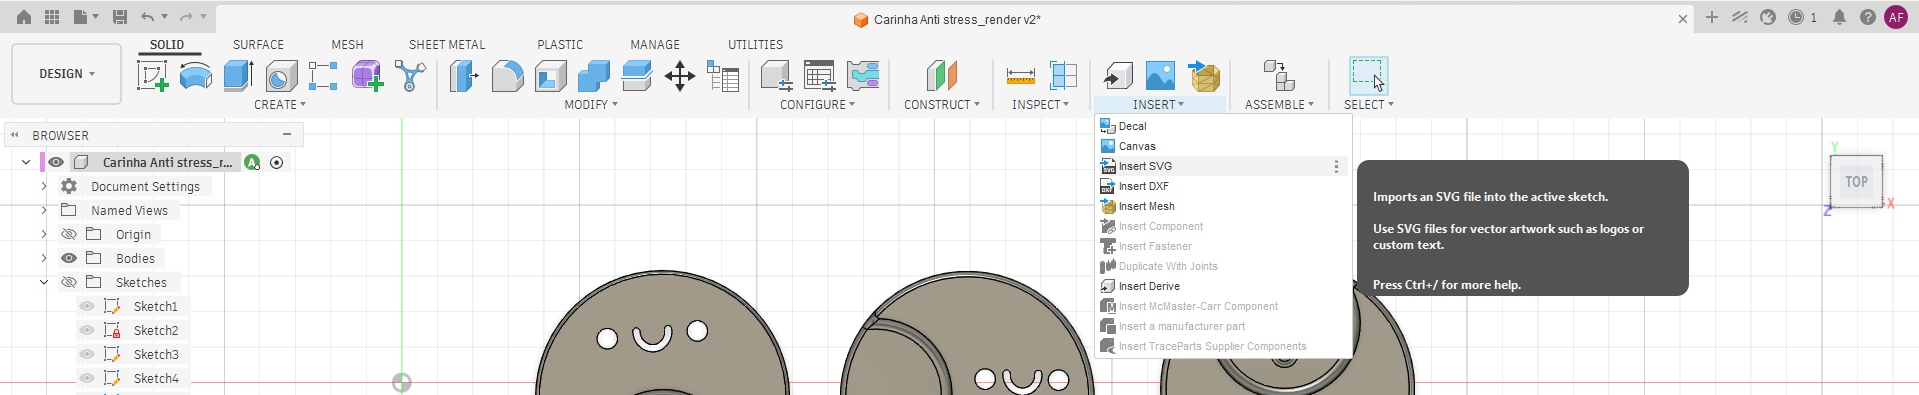The height and width of the screenshot is (395, 1919).
Task: Hide the Bodies folder
Action: [69, 258]
